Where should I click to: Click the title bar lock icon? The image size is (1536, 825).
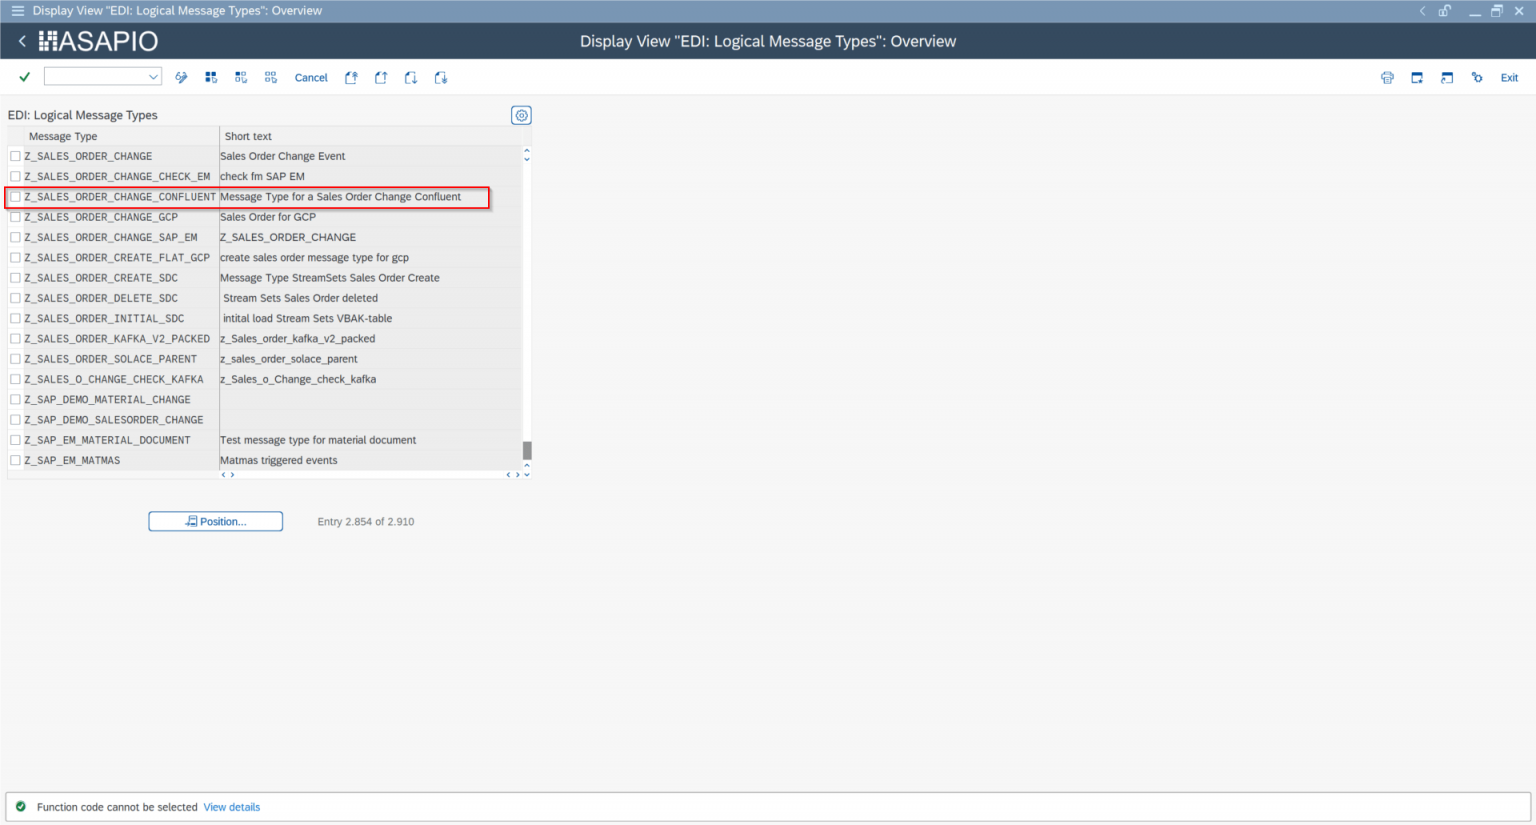tap(1445, 11)
